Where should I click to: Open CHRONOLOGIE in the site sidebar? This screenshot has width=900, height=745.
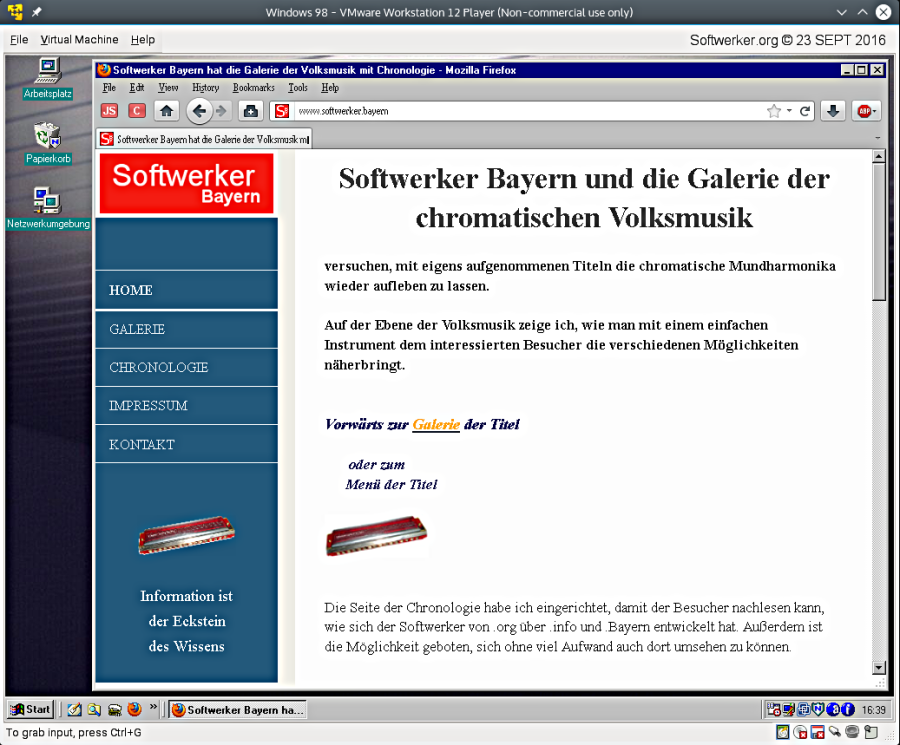(158, 367)
